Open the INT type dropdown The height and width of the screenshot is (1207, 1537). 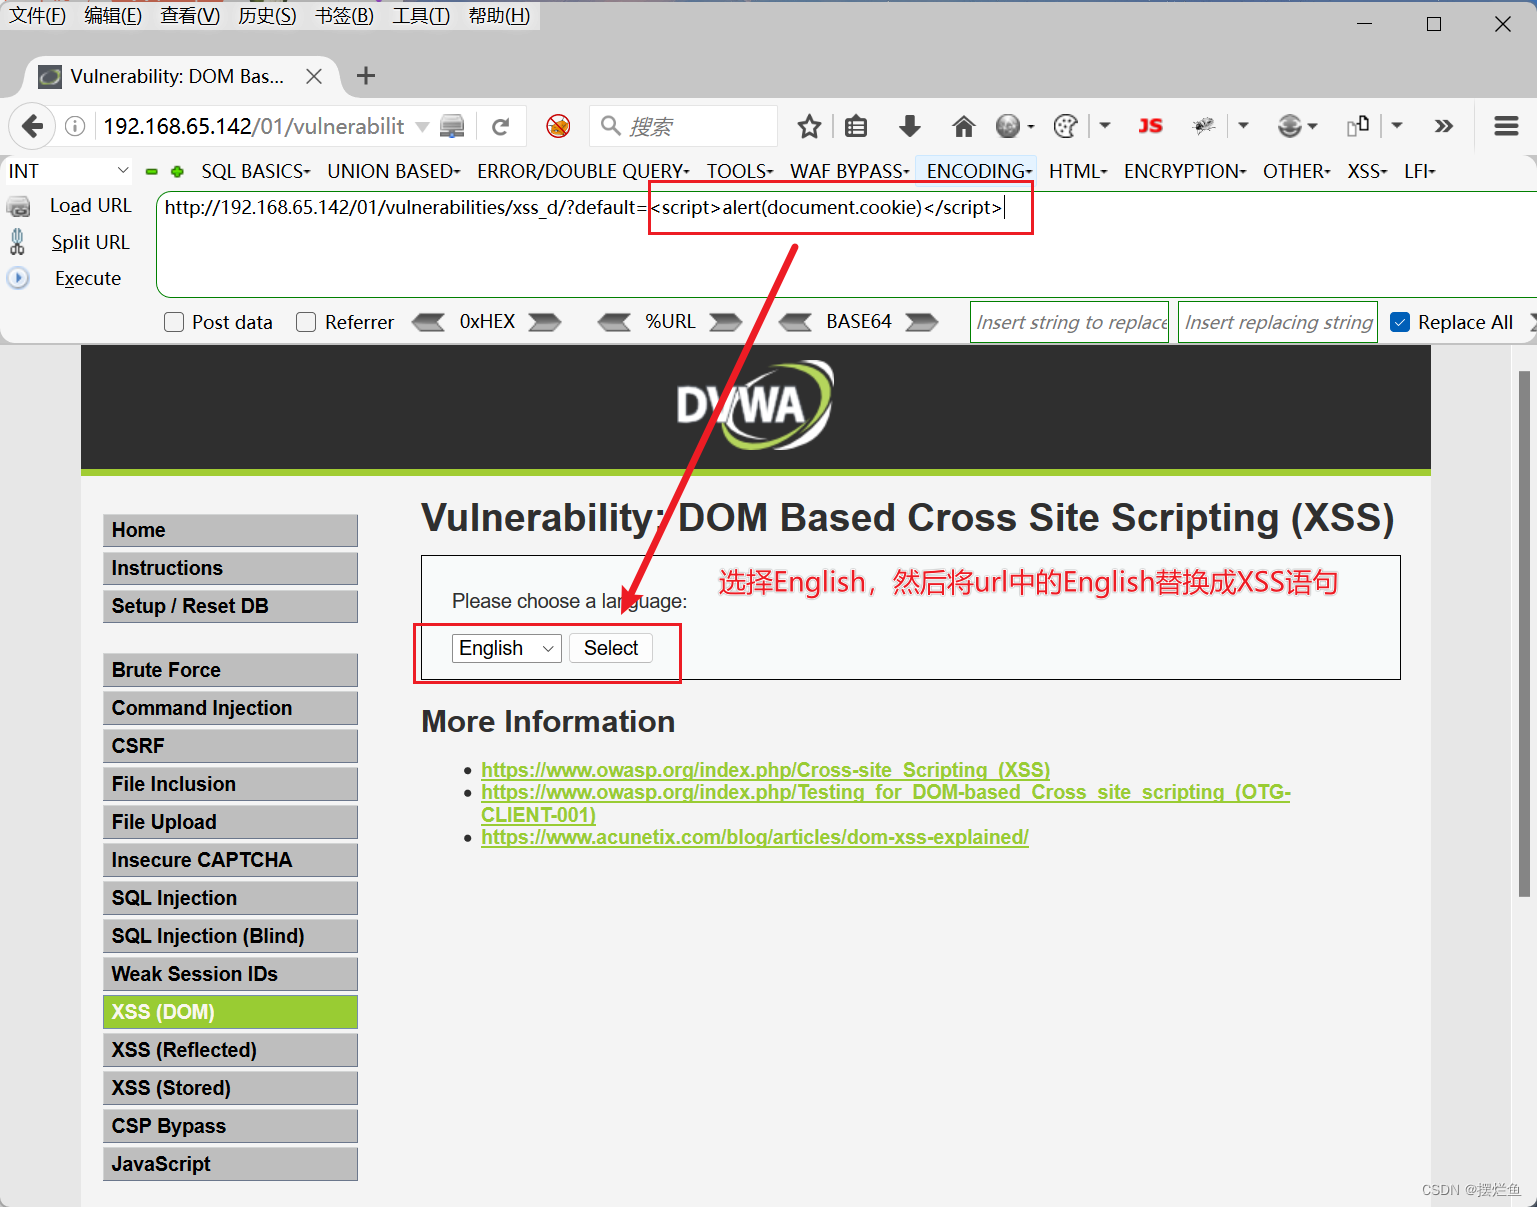click(68, 171)
